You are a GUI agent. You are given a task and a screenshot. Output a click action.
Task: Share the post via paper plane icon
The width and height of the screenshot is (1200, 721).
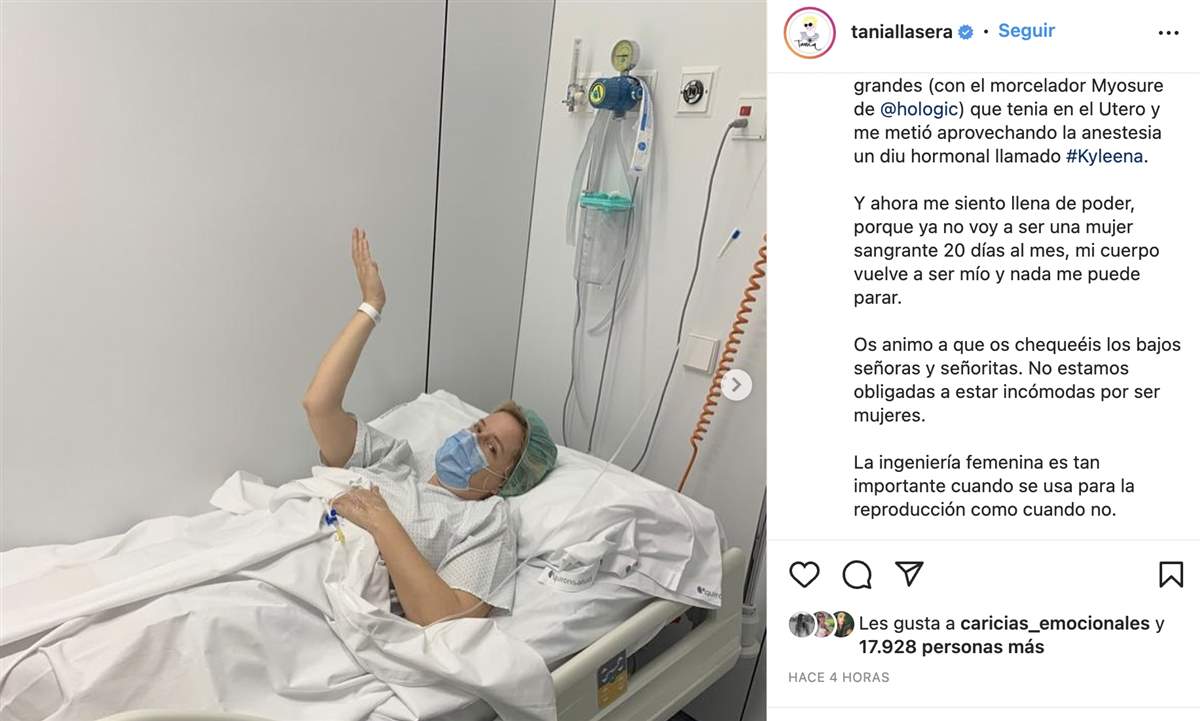[909, 573]
